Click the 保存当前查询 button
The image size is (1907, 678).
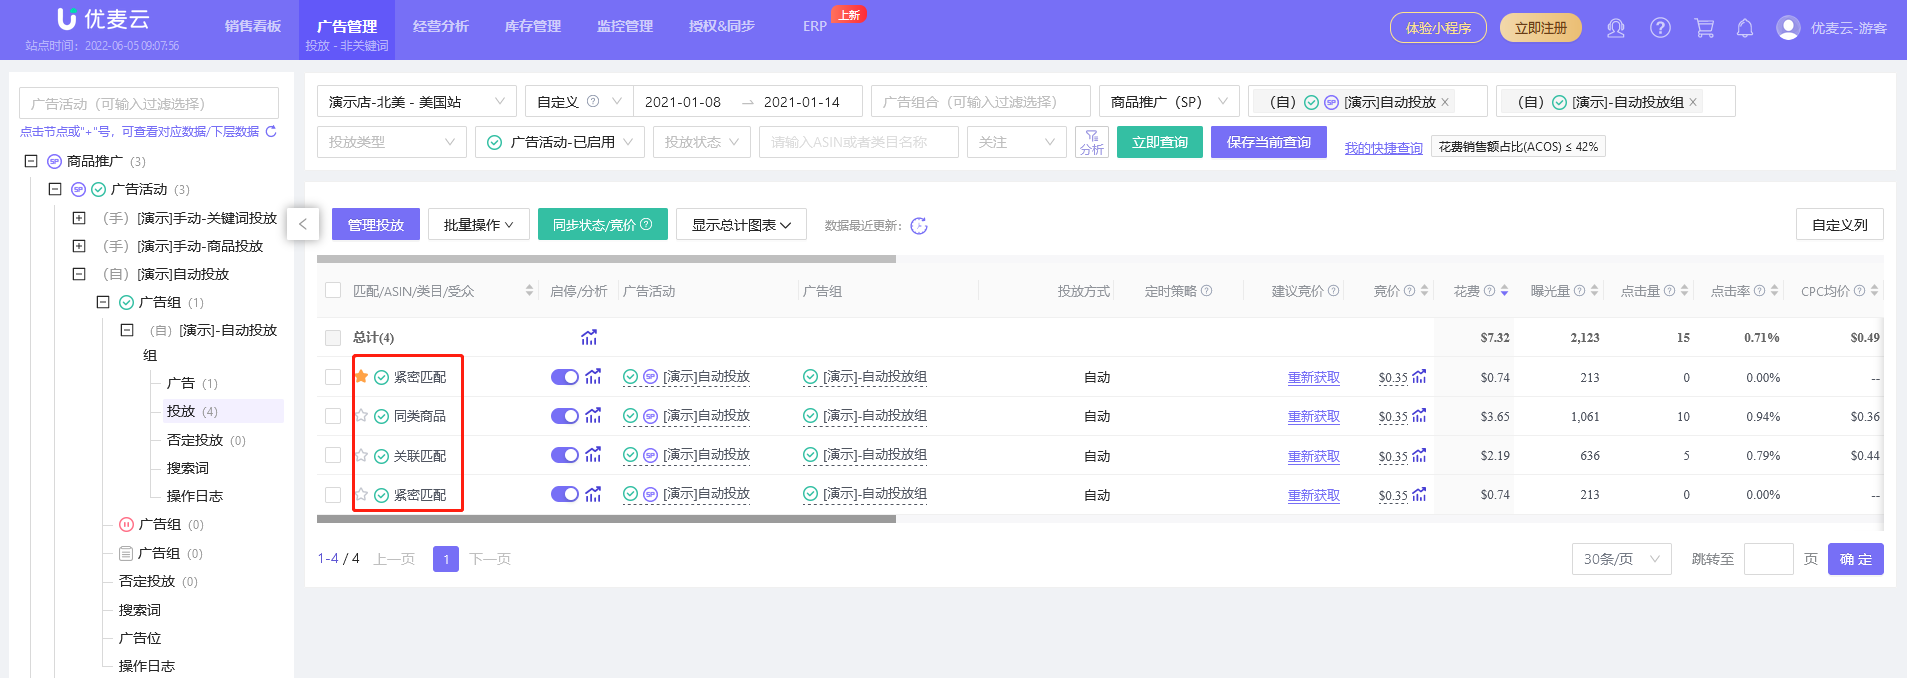coord(1269,142)
